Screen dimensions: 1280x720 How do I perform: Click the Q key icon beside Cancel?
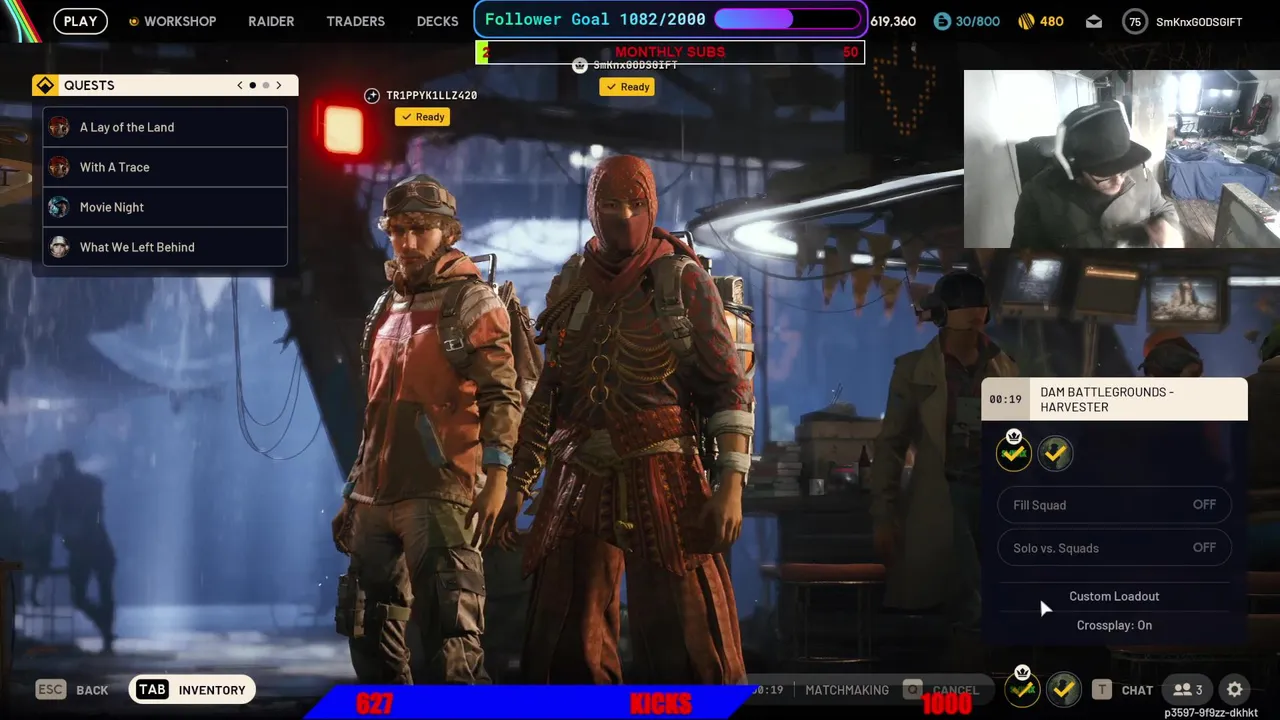912,689
